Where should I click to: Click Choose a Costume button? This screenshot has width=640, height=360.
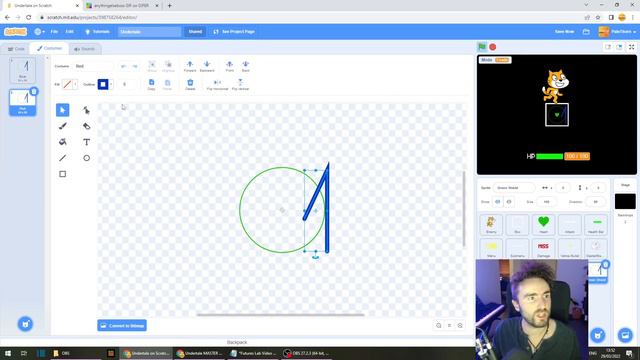tap(25, 324)
